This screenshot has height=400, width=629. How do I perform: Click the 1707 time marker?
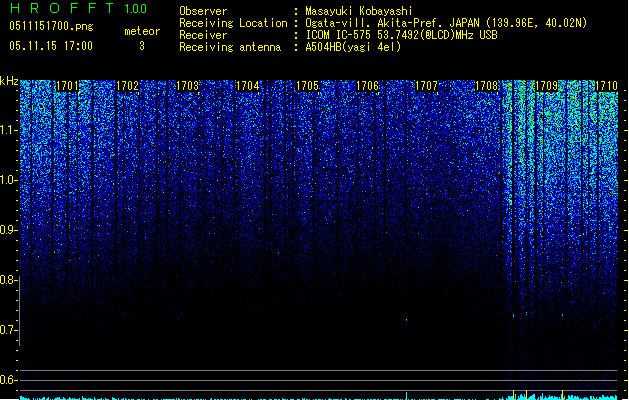[426, 86]
